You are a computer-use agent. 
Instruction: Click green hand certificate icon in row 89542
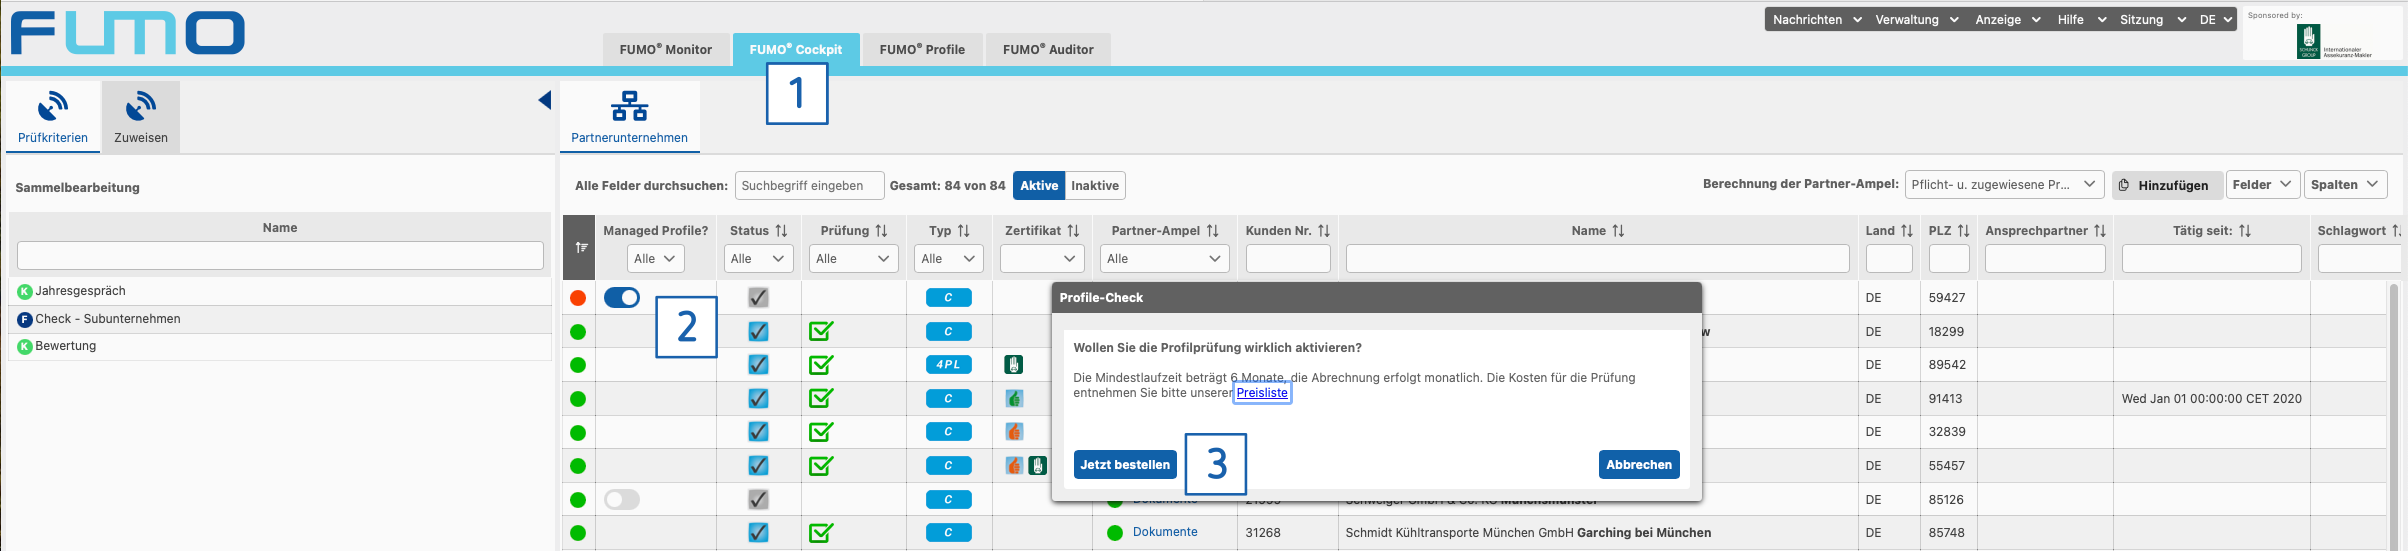[x=1013, y=365]
